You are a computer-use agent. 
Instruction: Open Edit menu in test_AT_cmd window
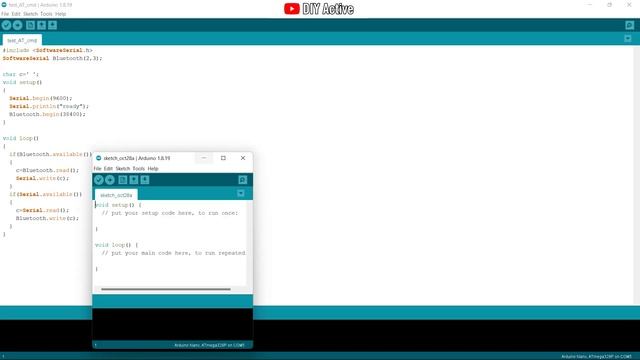(16, 14)
